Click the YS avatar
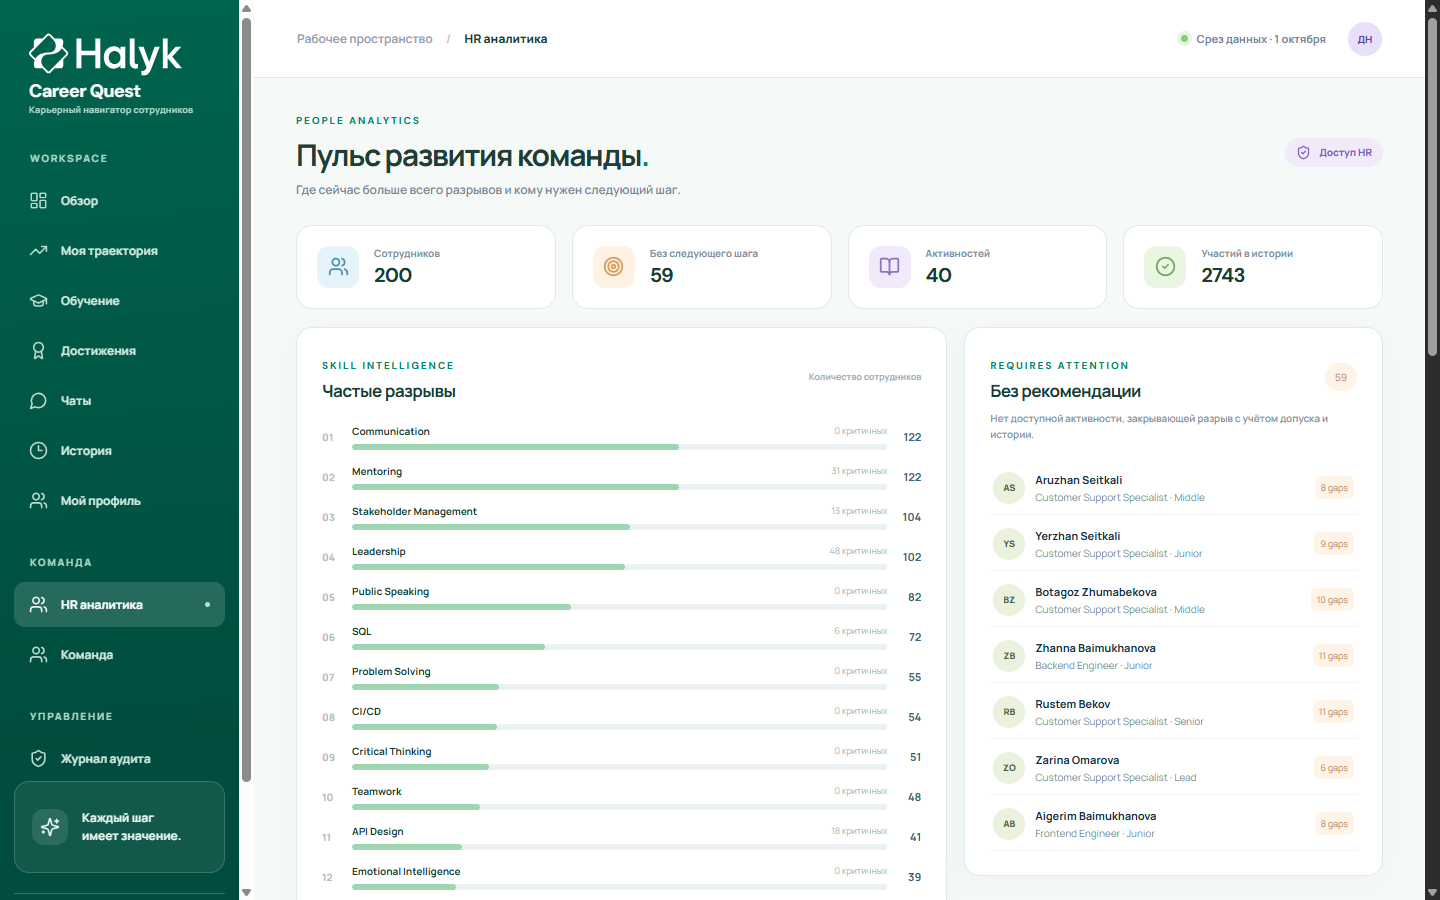The width and height of the screenshot is (1440, 900). pos(1009,544)
